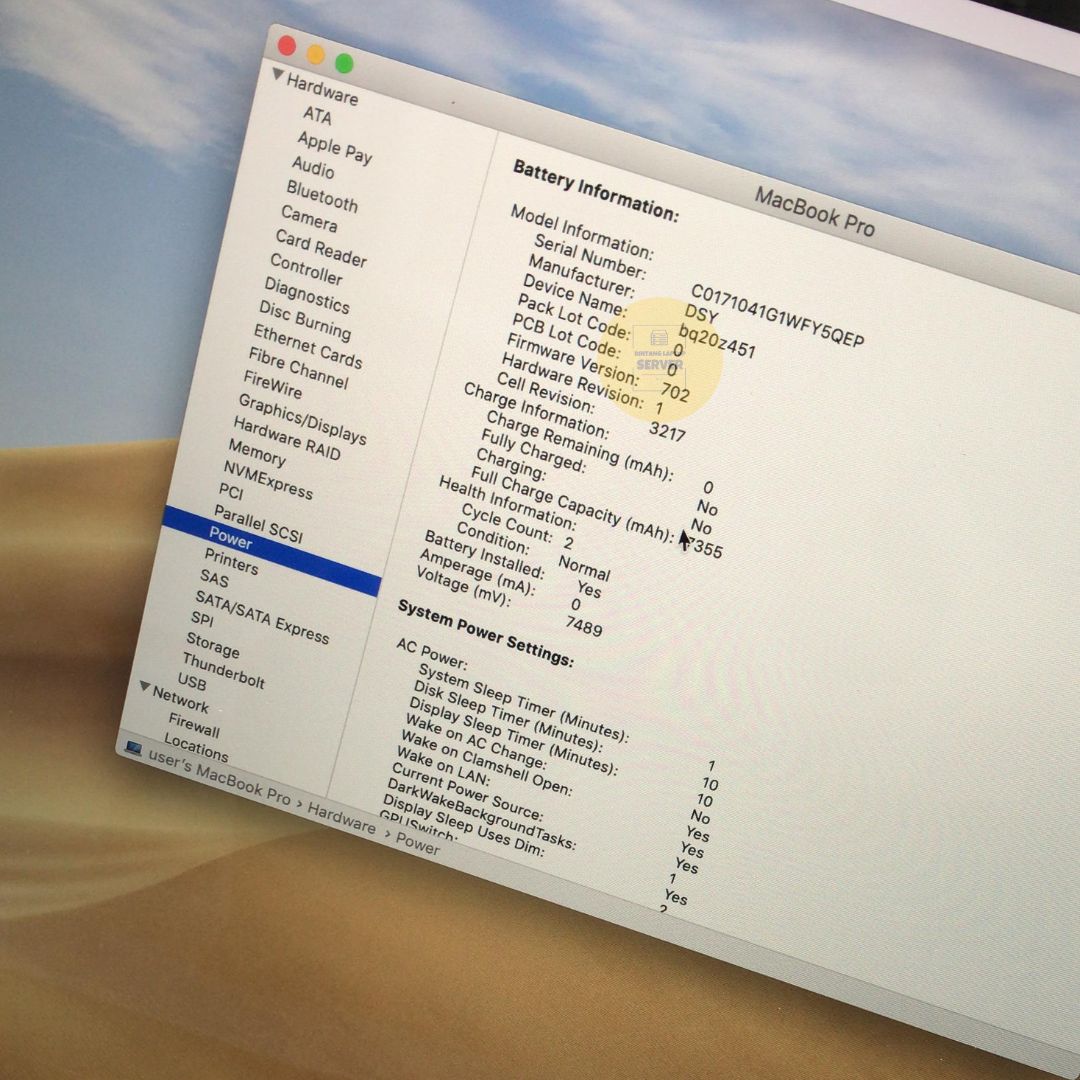The height and width of the screenshot is (1080, 1080).
Task: View Diagnostics entry
Action: point(307,295)
